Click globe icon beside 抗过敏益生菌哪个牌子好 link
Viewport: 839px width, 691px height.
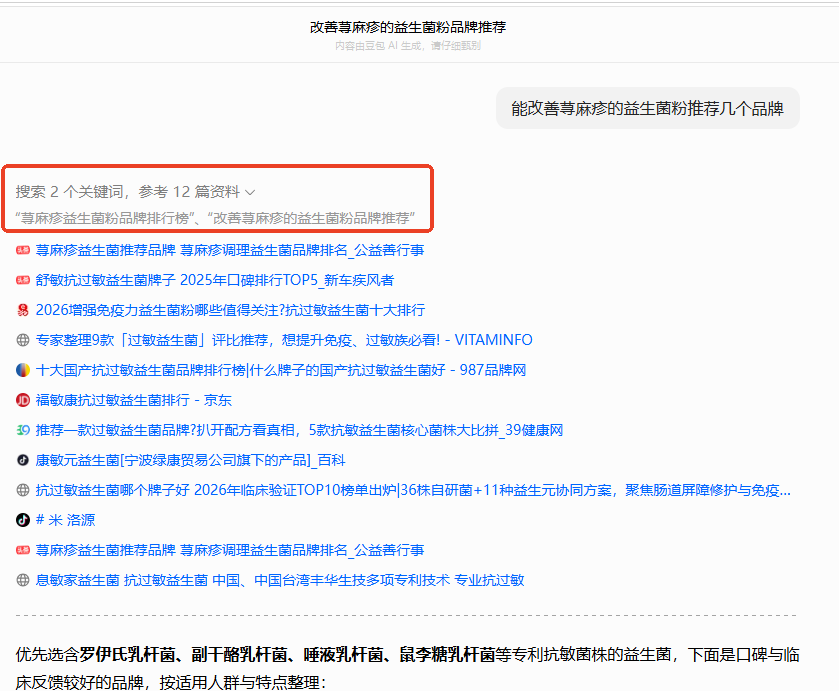click(22, 490)
